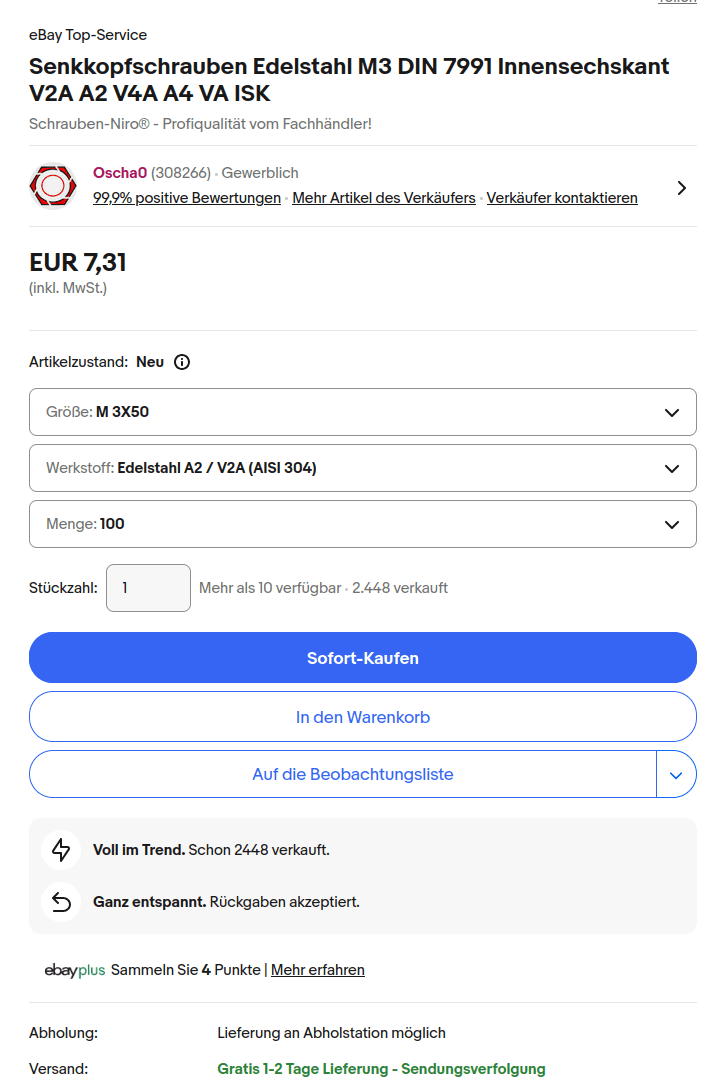Click the info icon beside Artikelzustand Neu
This screenshot has height=1088, width=719.
(182, 362)
